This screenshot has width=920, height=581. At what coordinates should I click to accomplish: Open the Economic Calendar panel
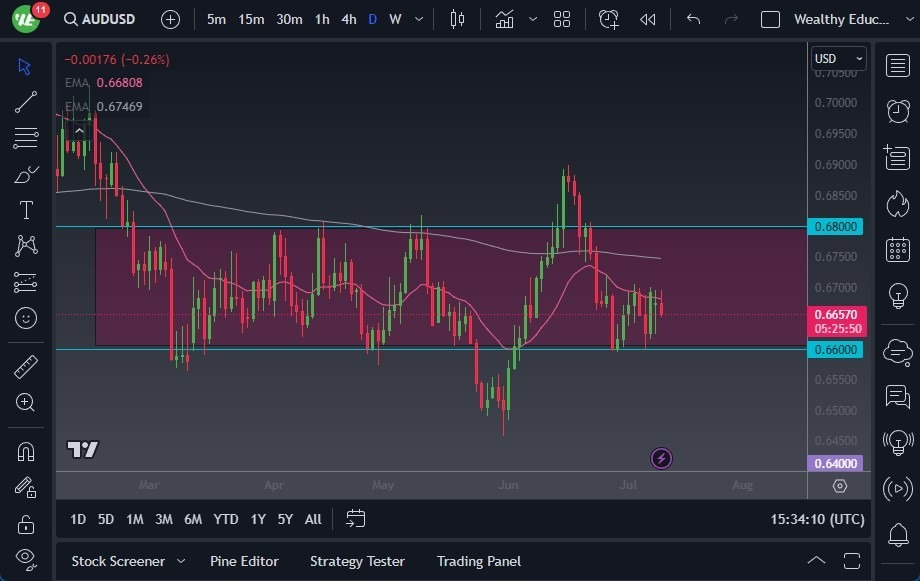[x=897, y=248]
